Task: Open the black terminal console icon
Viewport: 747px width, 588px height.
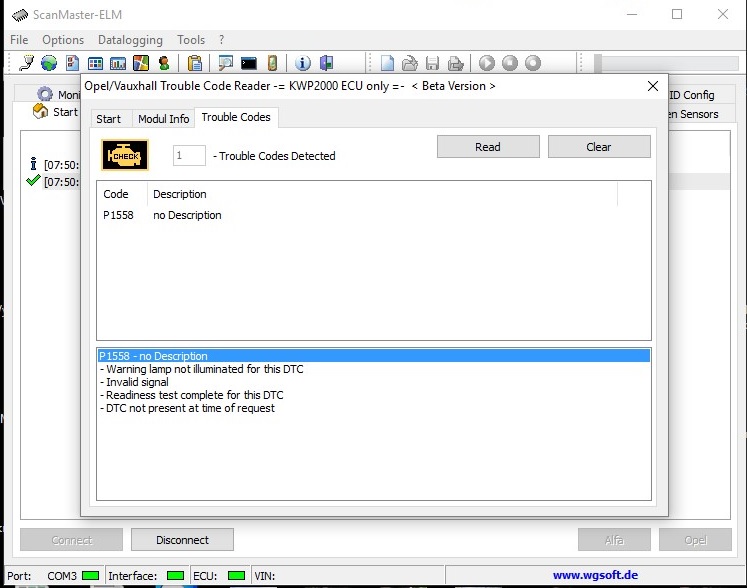Action: click(x=249, y=63)
